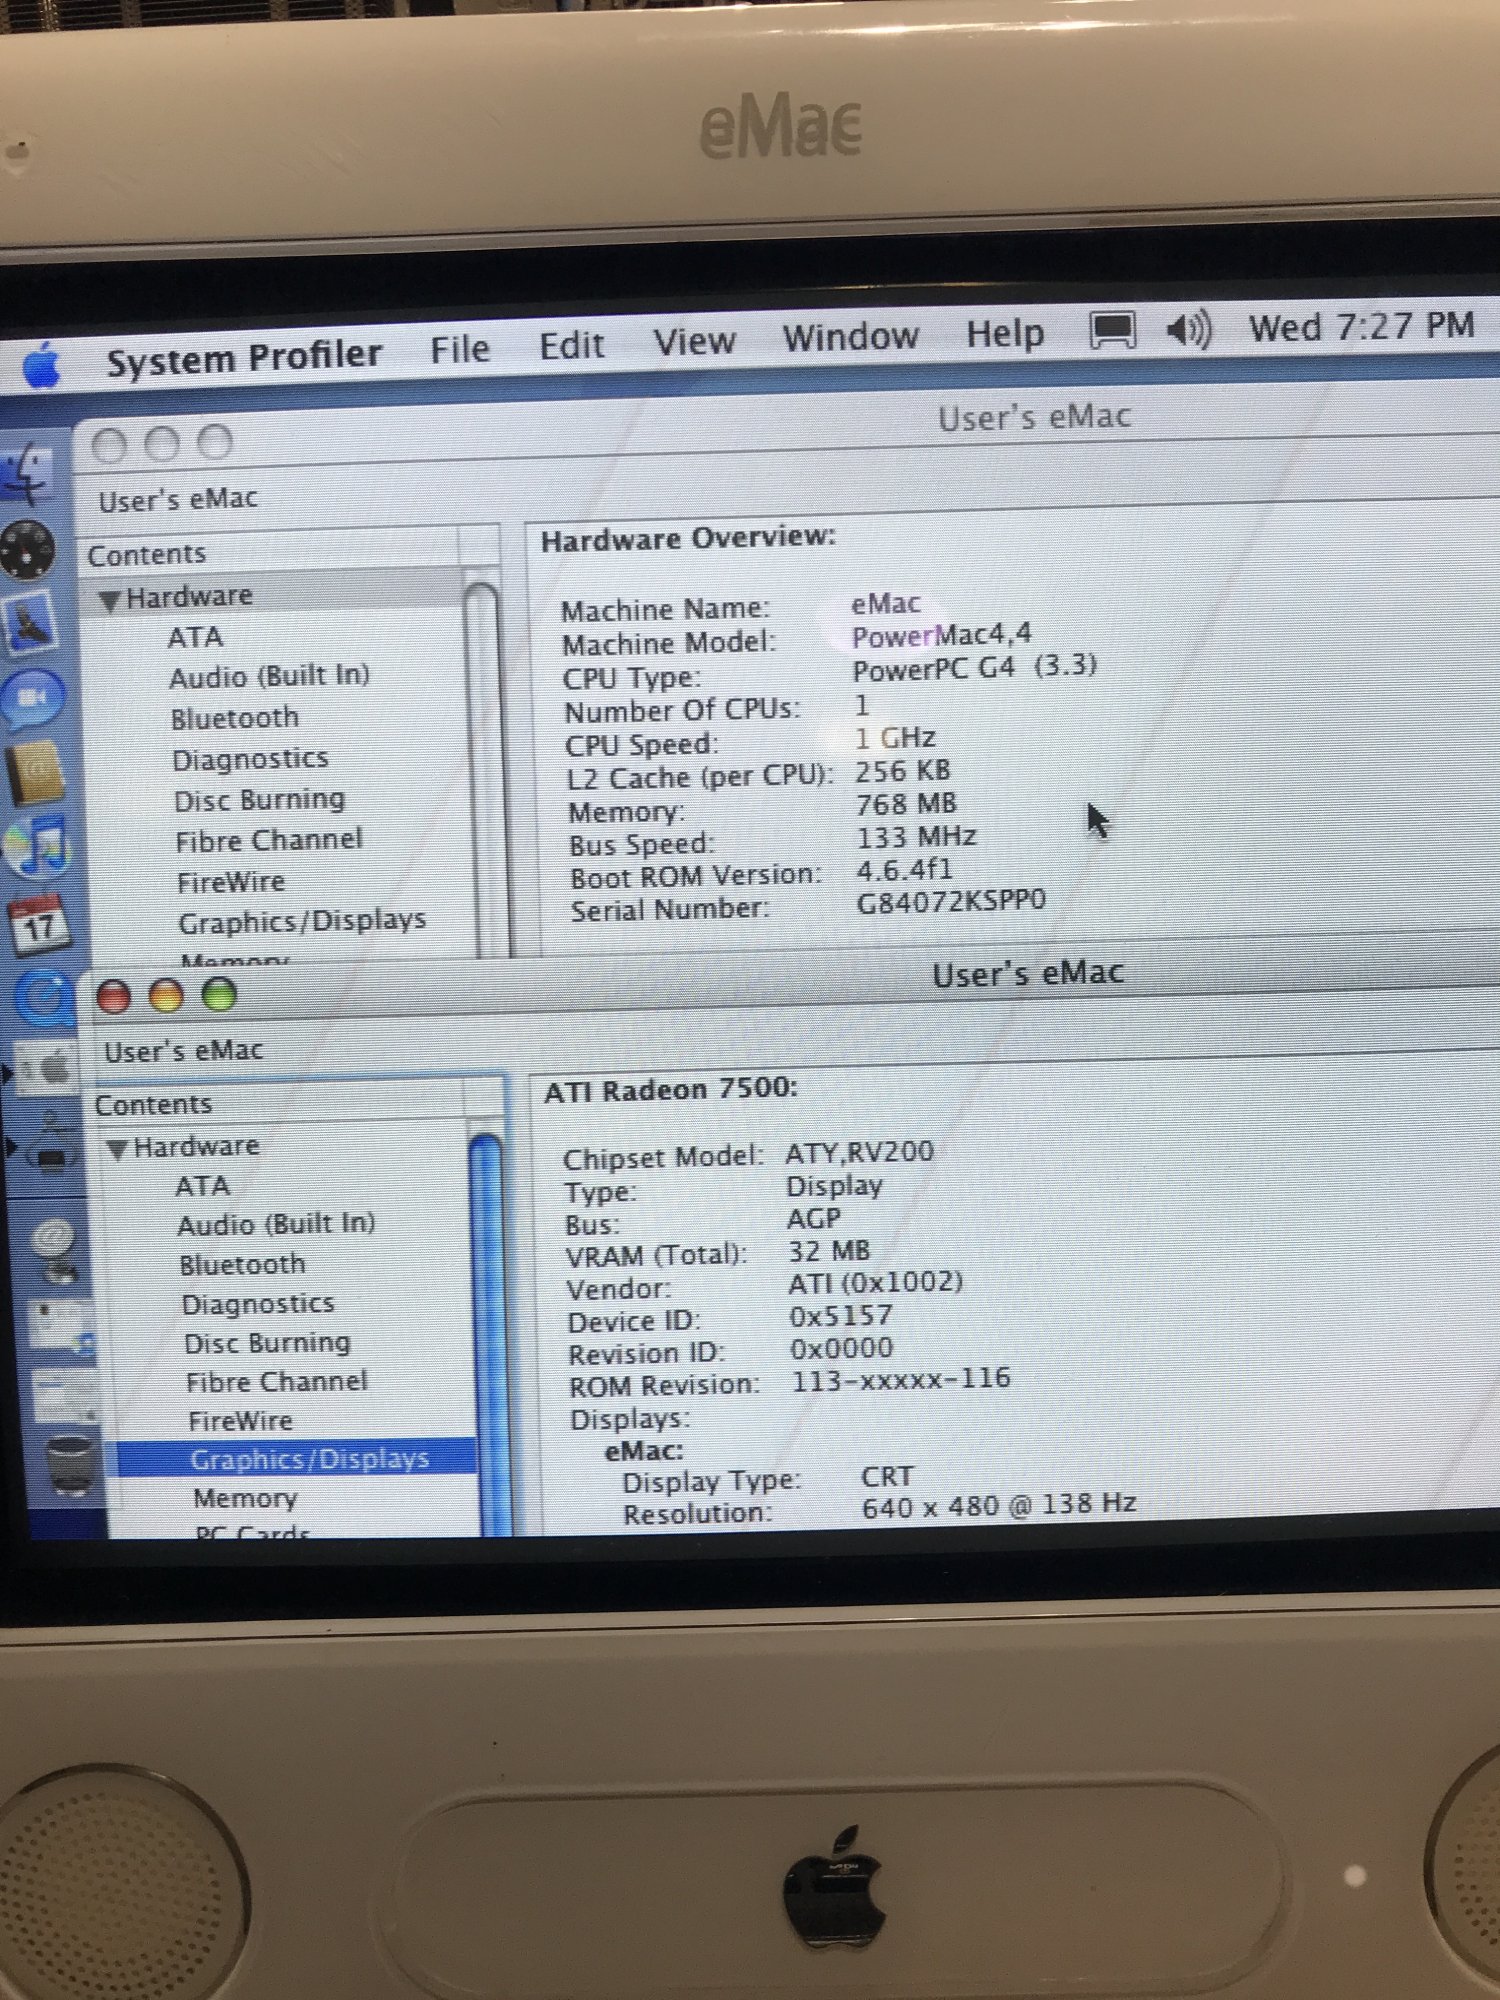The image size is (1500, 2000).
Task: Collapse Hardware triangle in the front window
Action: coord(117,1149)
